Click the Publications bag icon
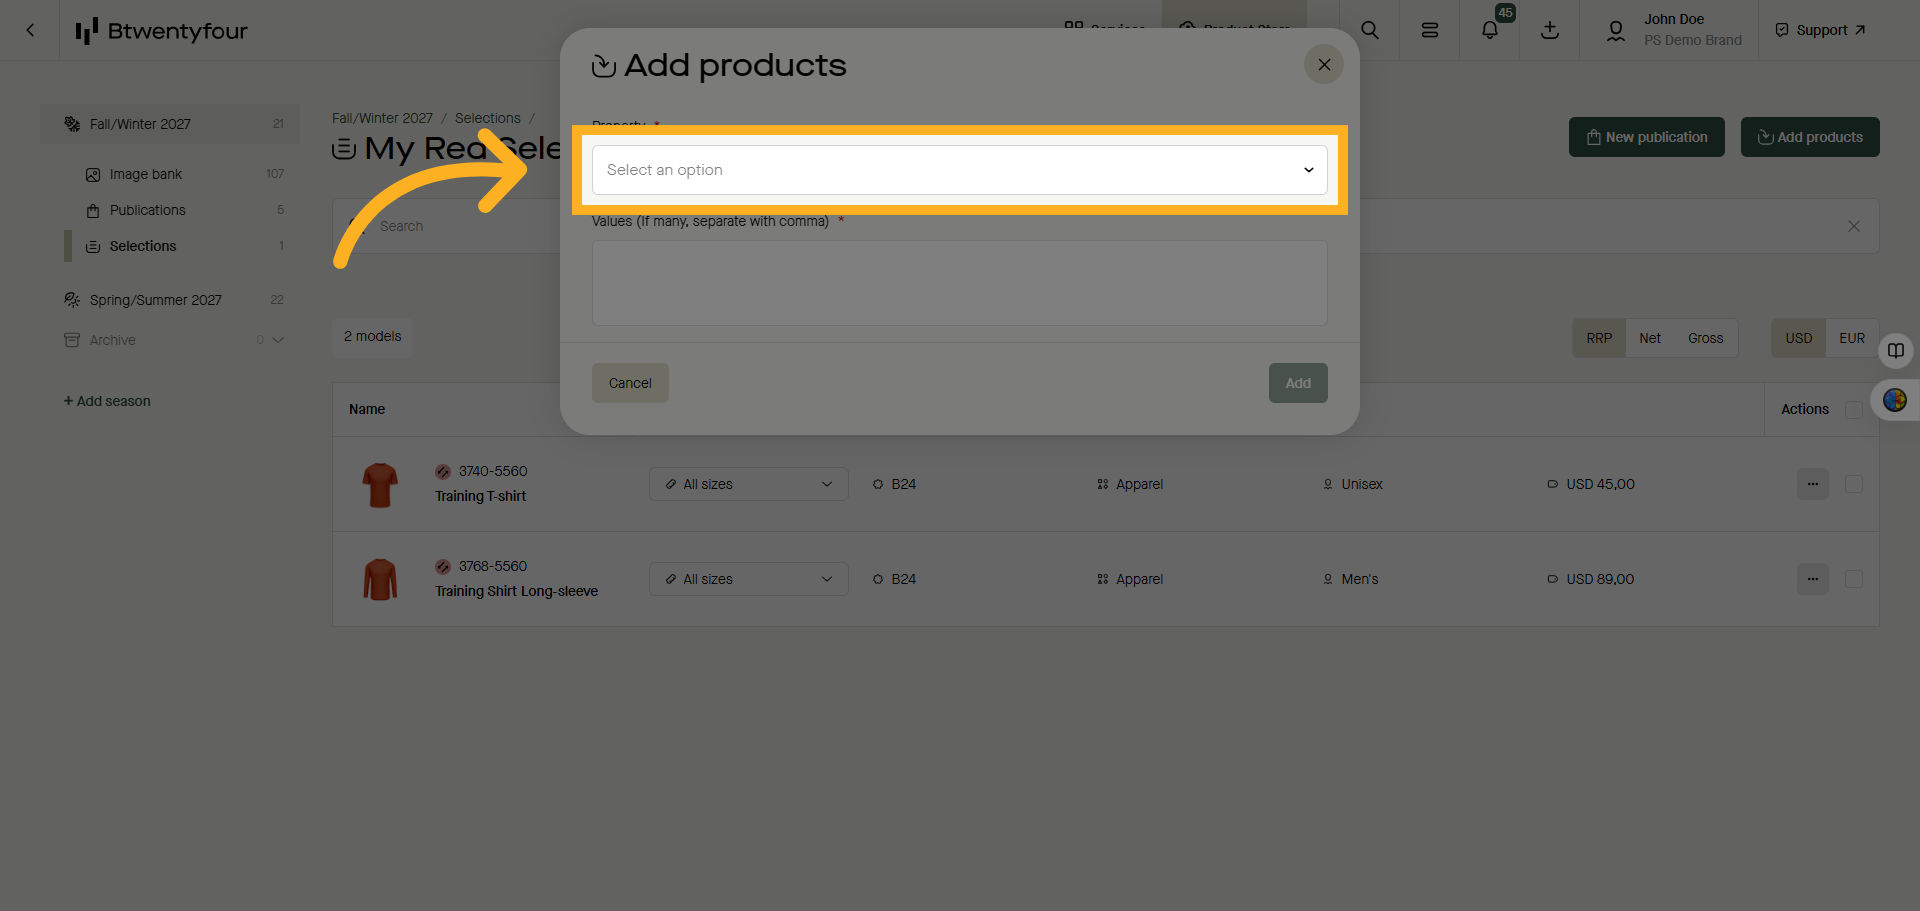 92,210
